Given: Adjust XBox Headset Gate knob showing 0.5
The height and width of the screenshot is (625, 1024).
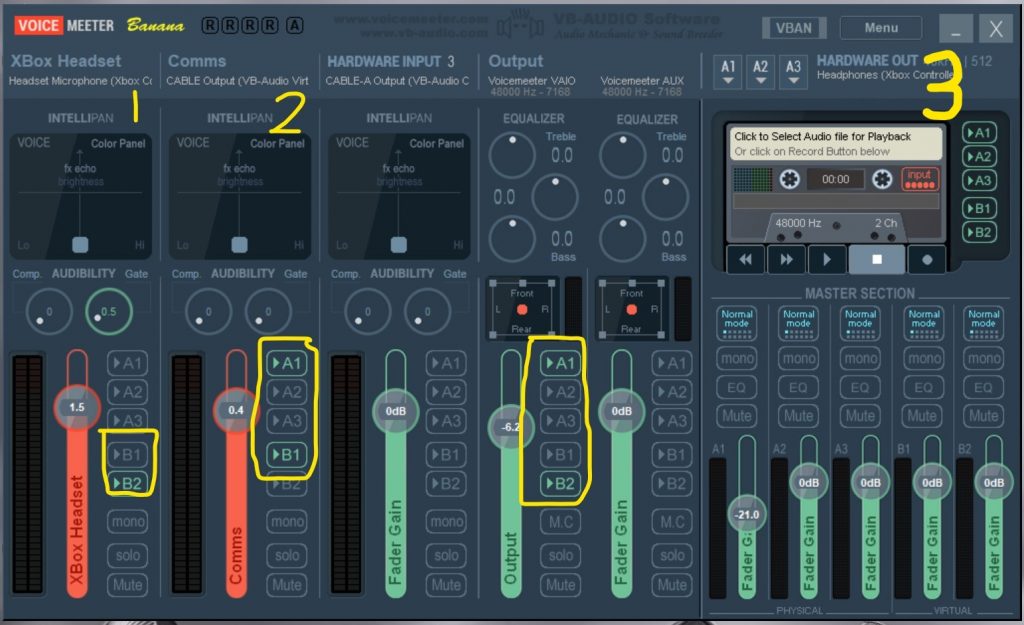Looking at the screenshot, I should click(108, 312).
